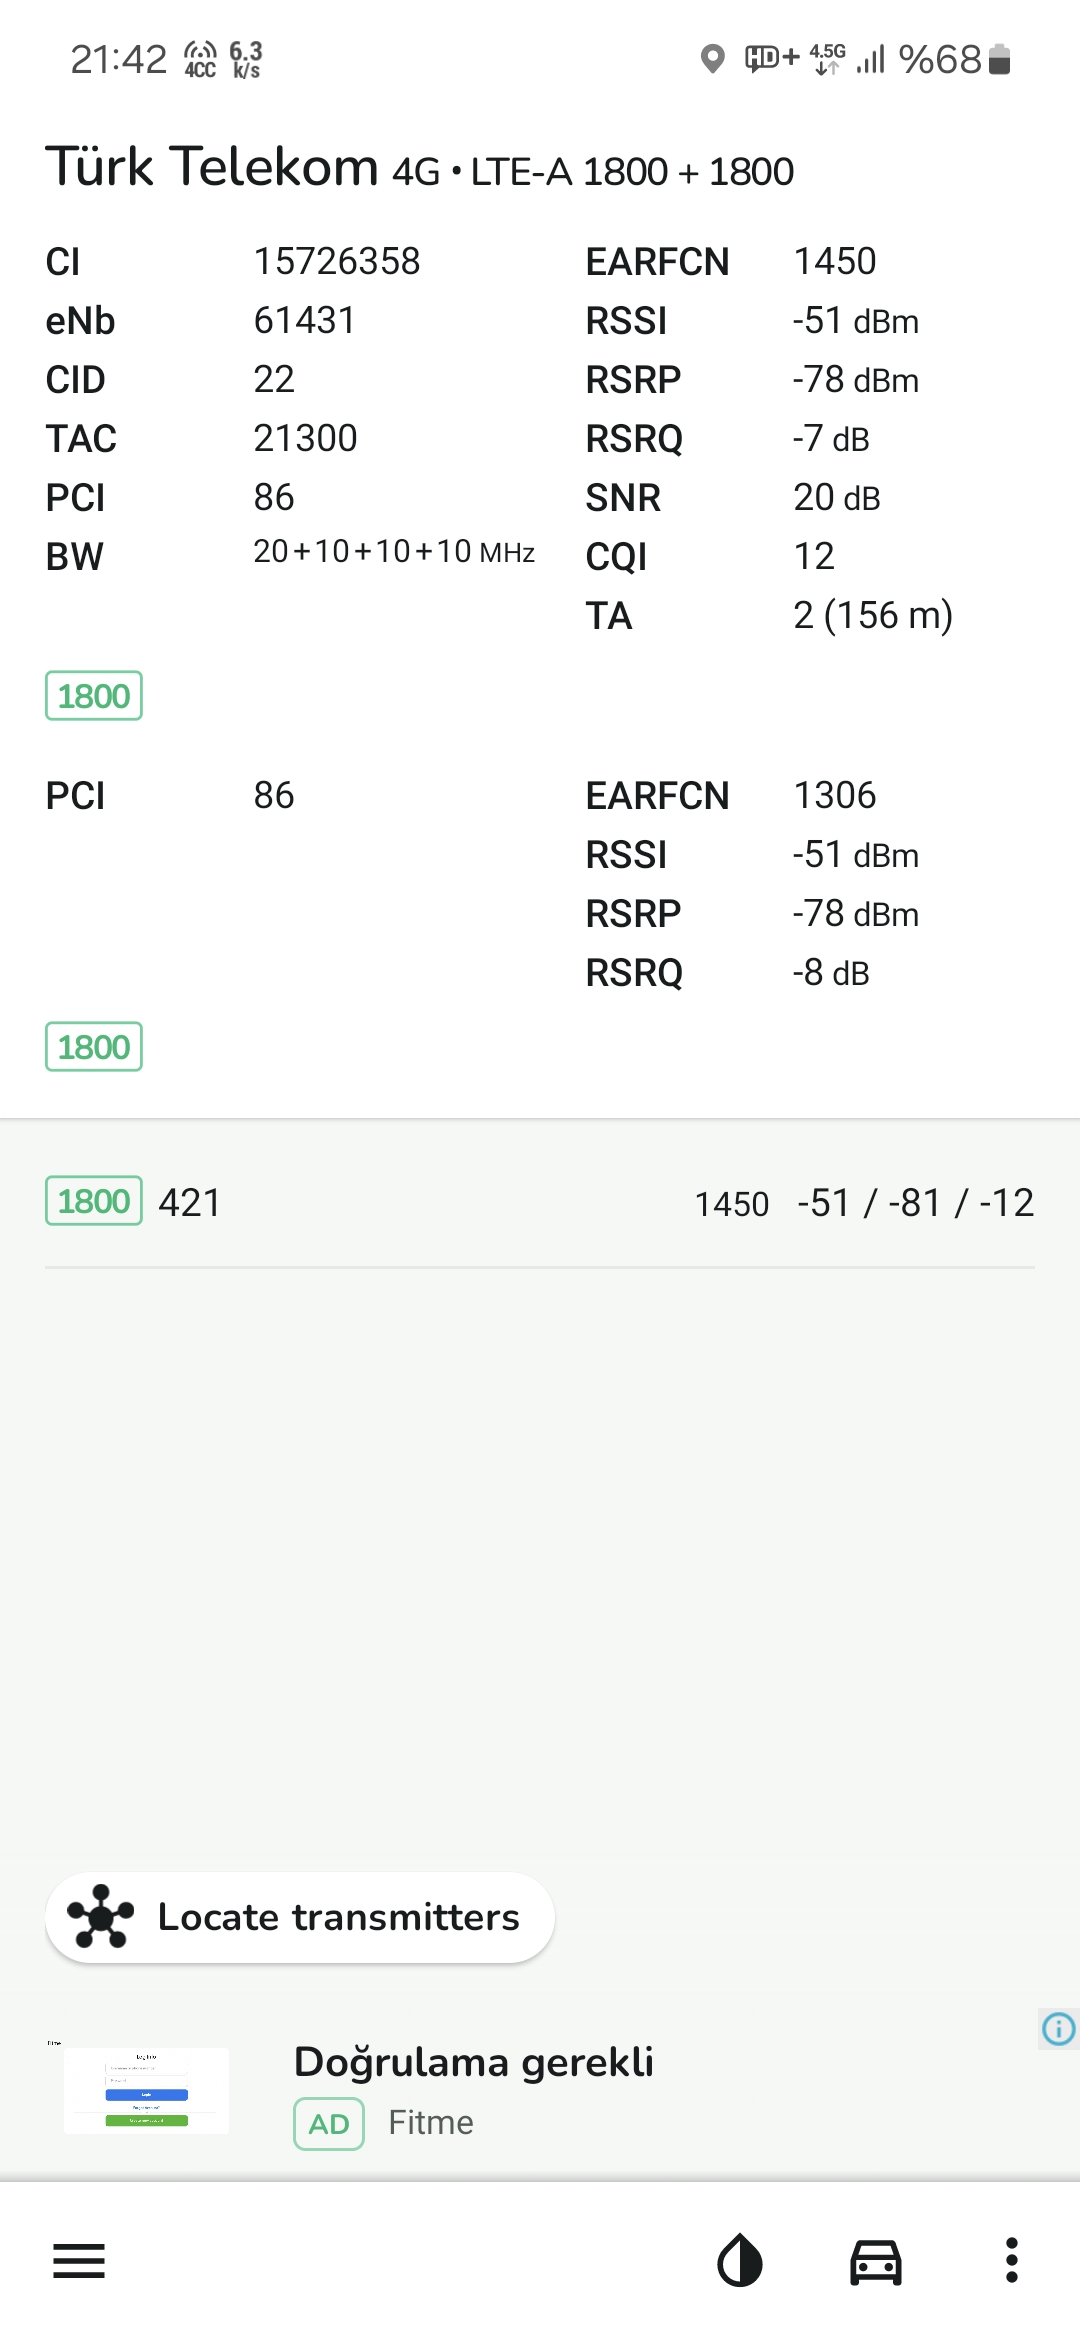Tap the eNb value 61431
This screenshot has height=2340, width=1080.
(305, 321)
